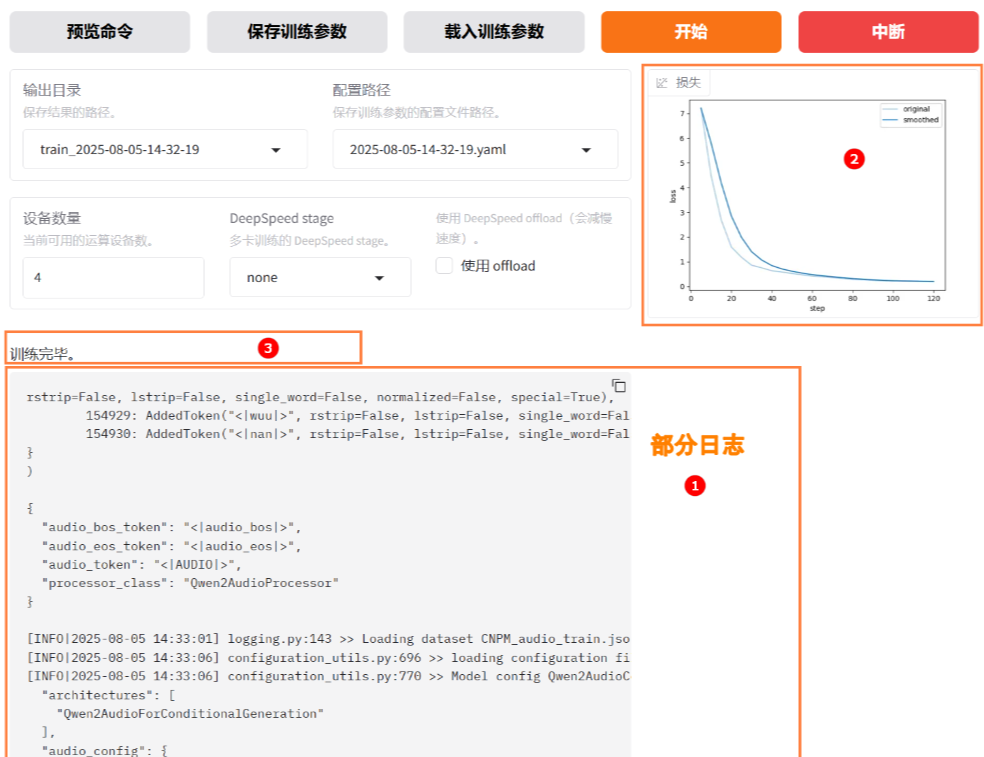Click the 载入训练参数 button
This screenshot has height=757, width=984.
[494, 31]
